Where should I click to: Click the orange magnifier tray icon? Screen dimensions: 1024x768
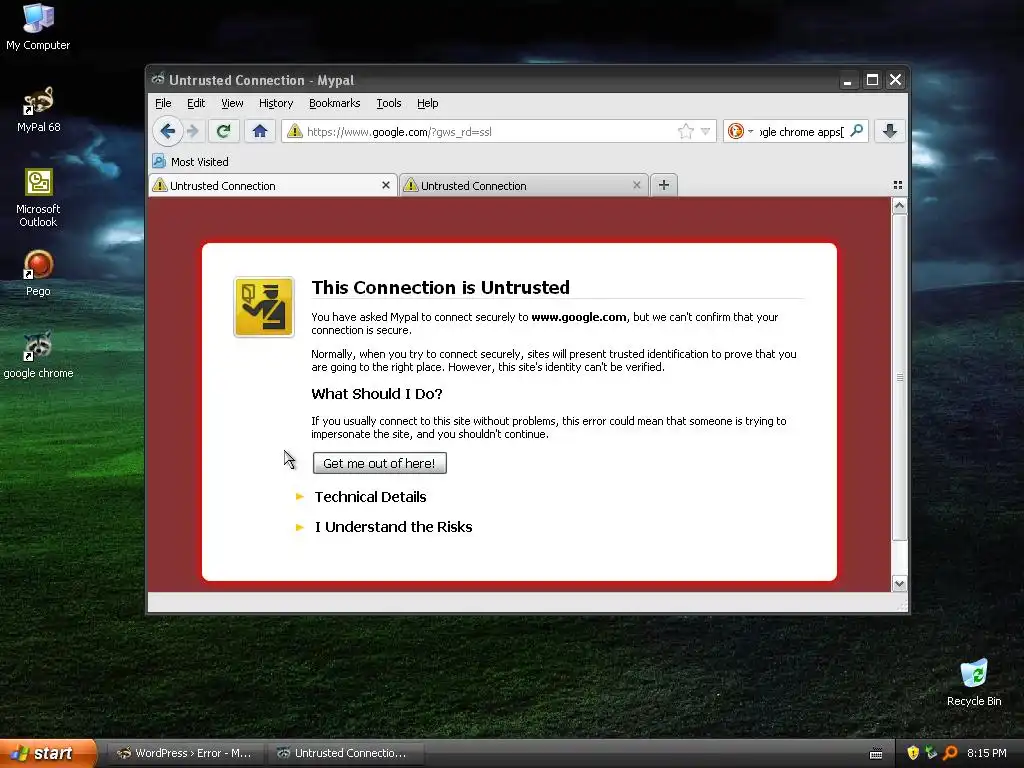pos(950,753)
